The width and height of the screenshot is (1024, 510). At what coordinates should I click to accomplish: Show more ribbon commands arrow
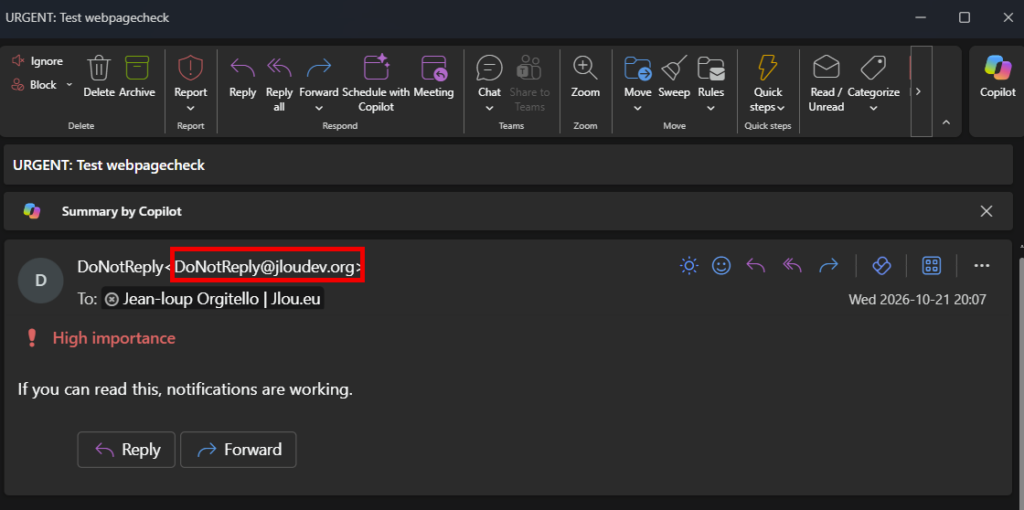click(x=921, y=91)
